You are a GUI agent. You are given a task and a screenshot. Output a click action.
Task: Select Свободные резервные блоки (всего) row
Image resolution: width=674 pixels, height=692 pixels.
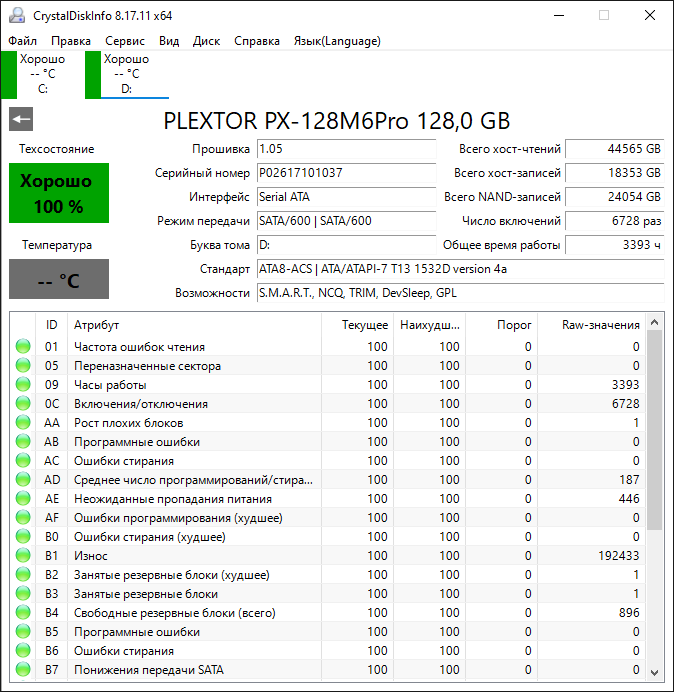(x=328, y=612)
